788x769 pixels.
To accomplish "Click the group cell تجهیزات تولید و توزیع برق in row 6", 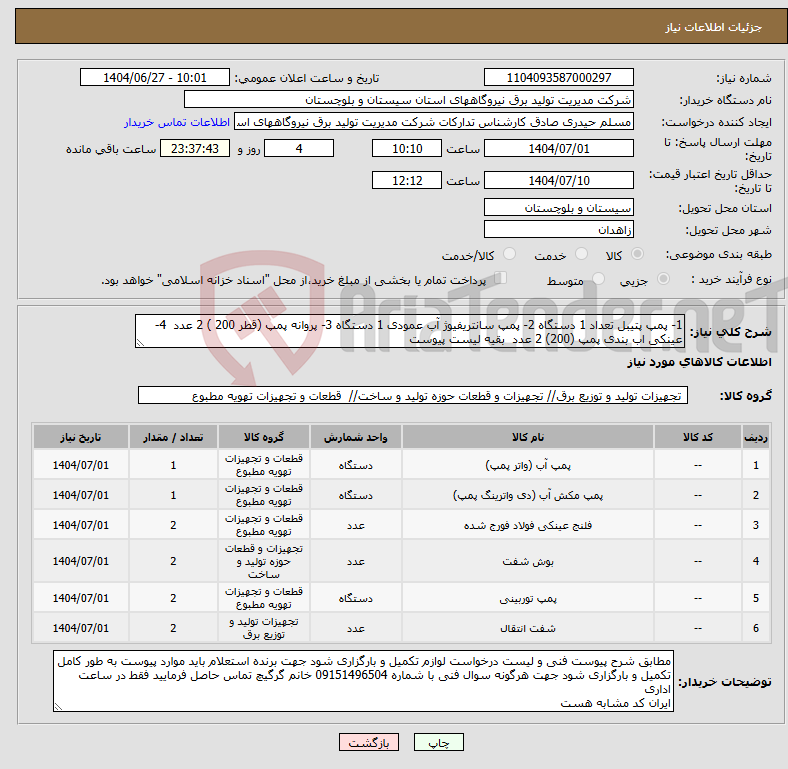I will [263, 628].
